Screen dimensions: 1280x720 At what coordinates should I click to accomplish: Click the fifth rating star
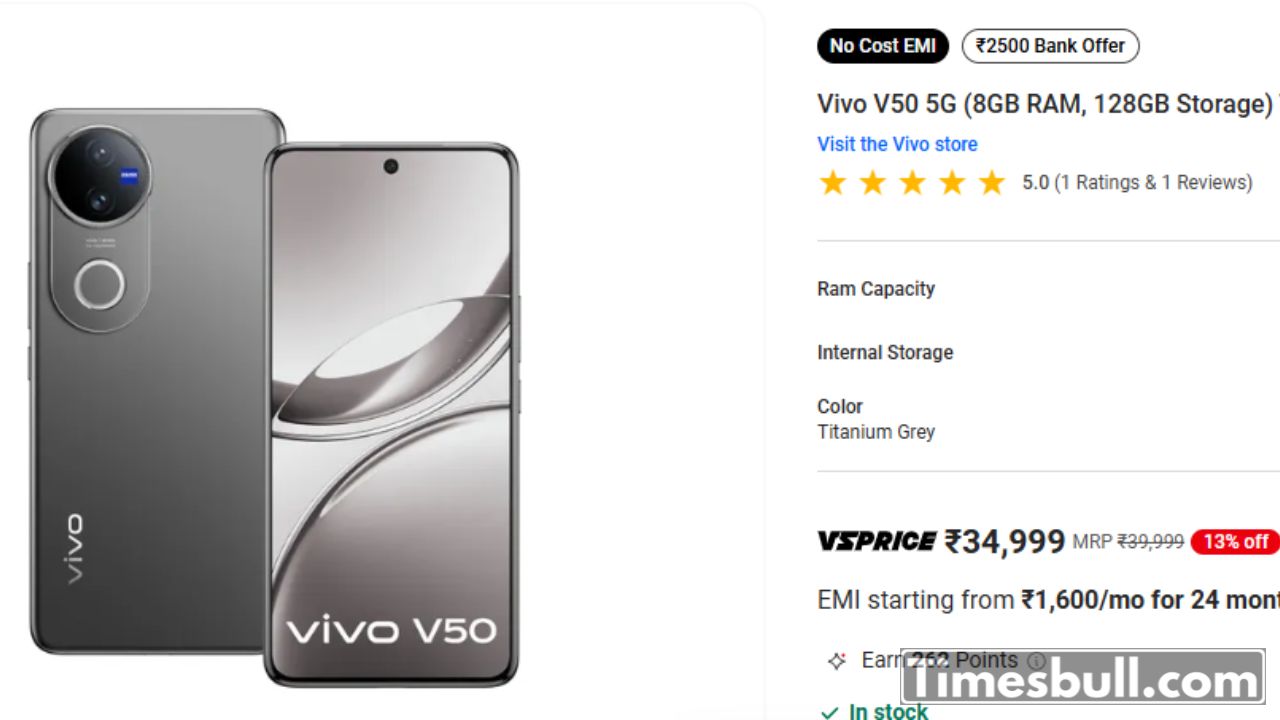click(992, 183)
